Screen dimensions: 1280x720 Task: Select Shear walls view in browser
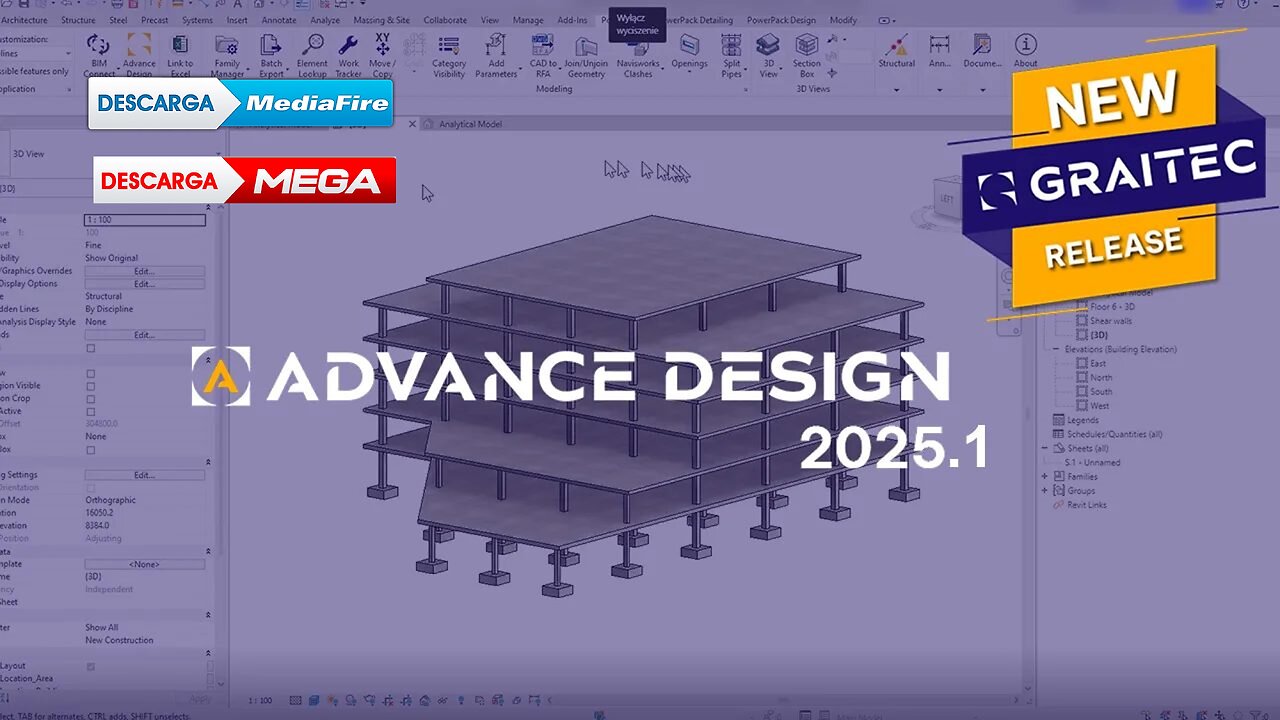(x=1110, y=321)
